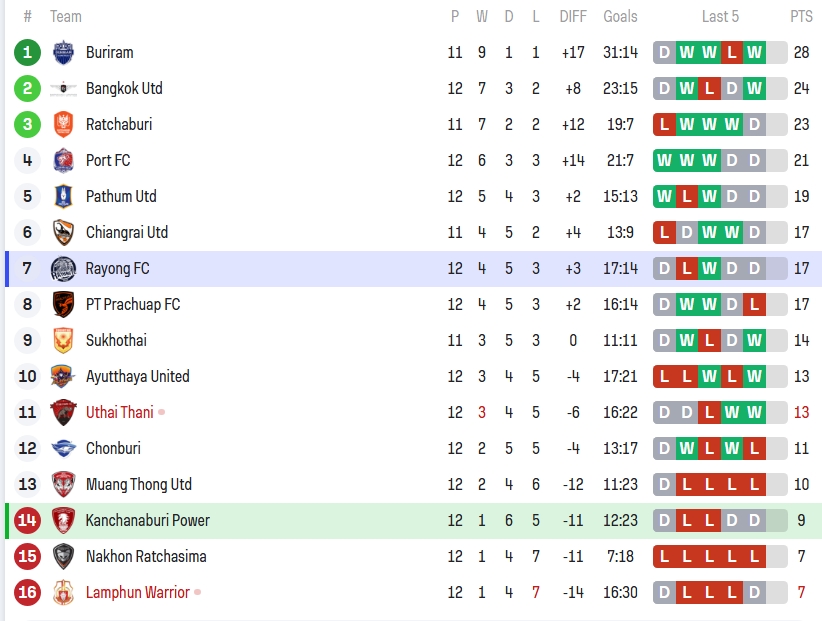This screenshot has width=822, height=621.
Task: Click Pathum Utd's first green W result
Action: pyautogui.click(x=664, y=196)
